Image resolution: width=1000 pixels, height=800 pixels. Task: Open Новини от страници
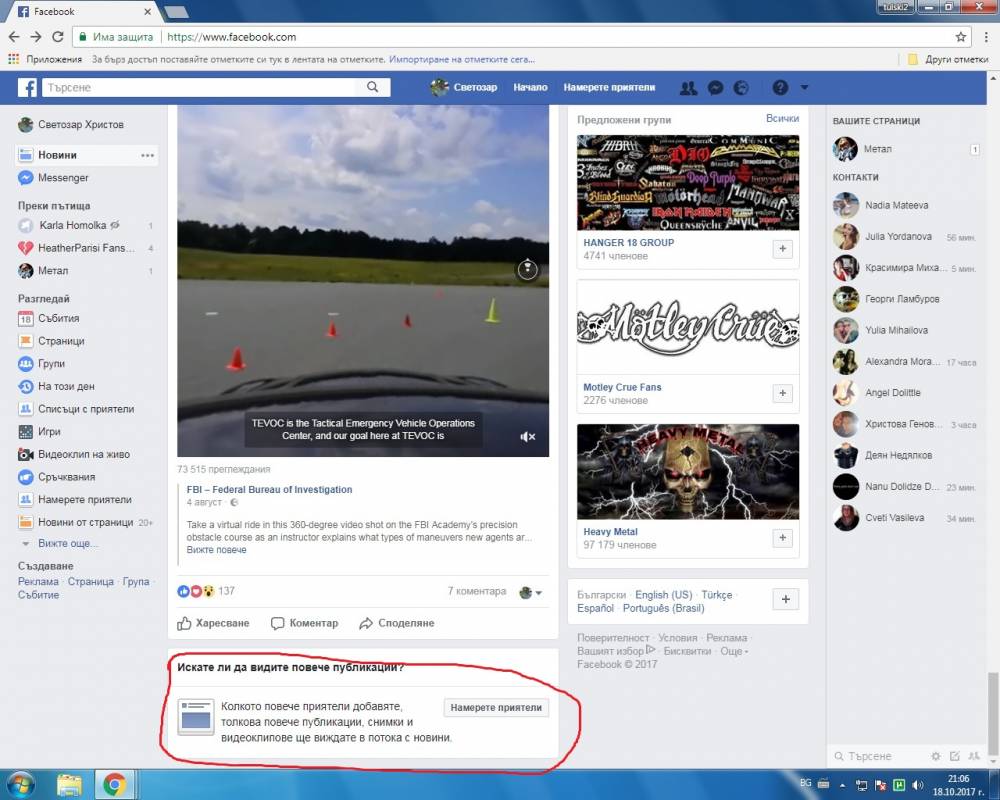pos(85,522)
